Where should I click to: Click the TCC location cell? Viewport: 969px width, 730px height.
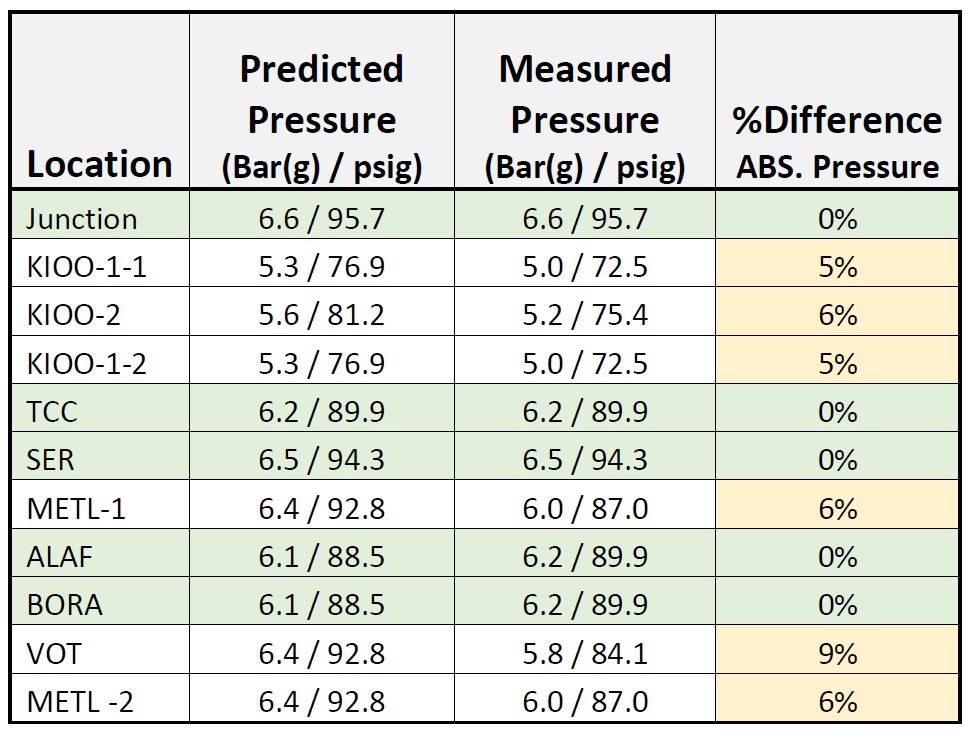(x=52, y=411)
